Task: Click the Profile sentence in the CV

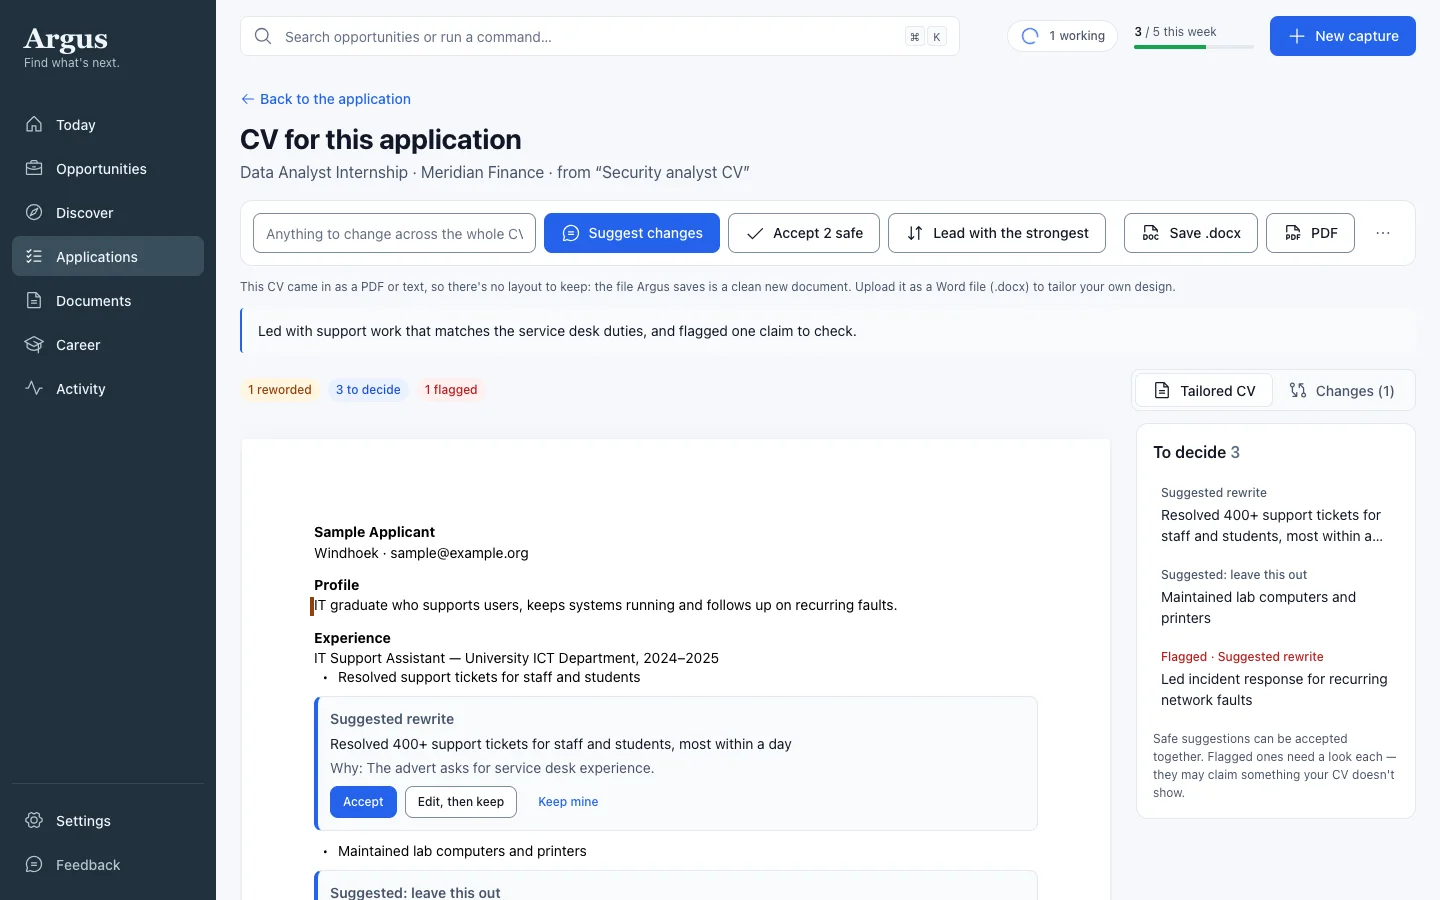Action: point(606,605)
